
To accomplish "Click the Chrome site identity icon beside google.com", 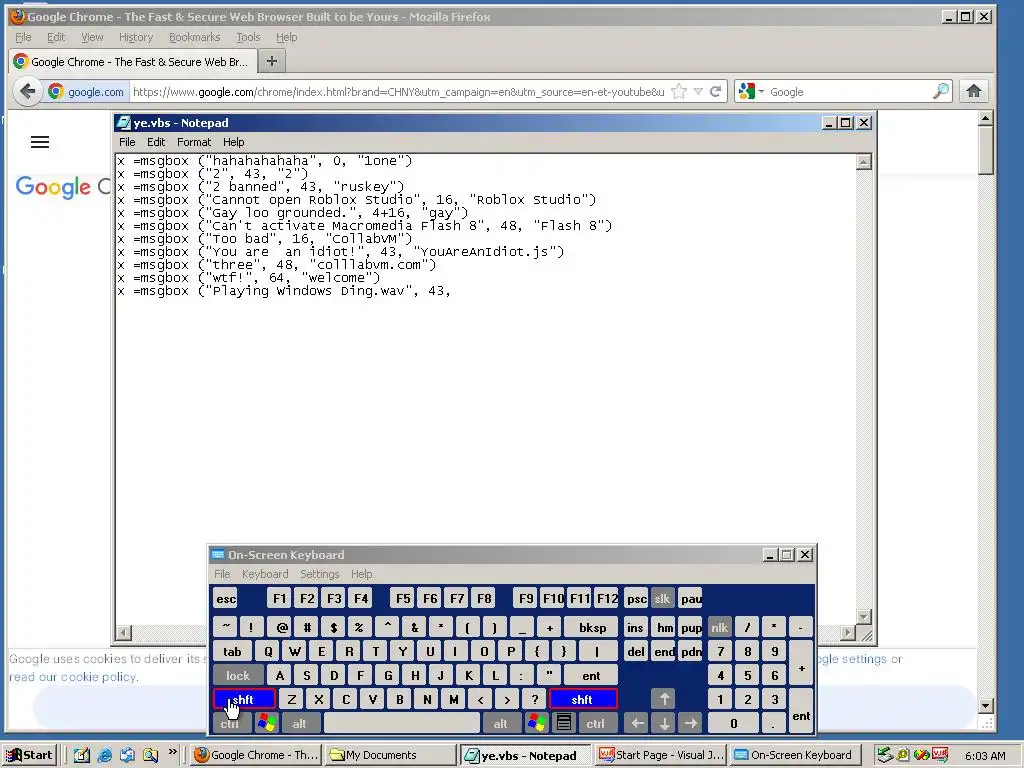I will point(56,91).
